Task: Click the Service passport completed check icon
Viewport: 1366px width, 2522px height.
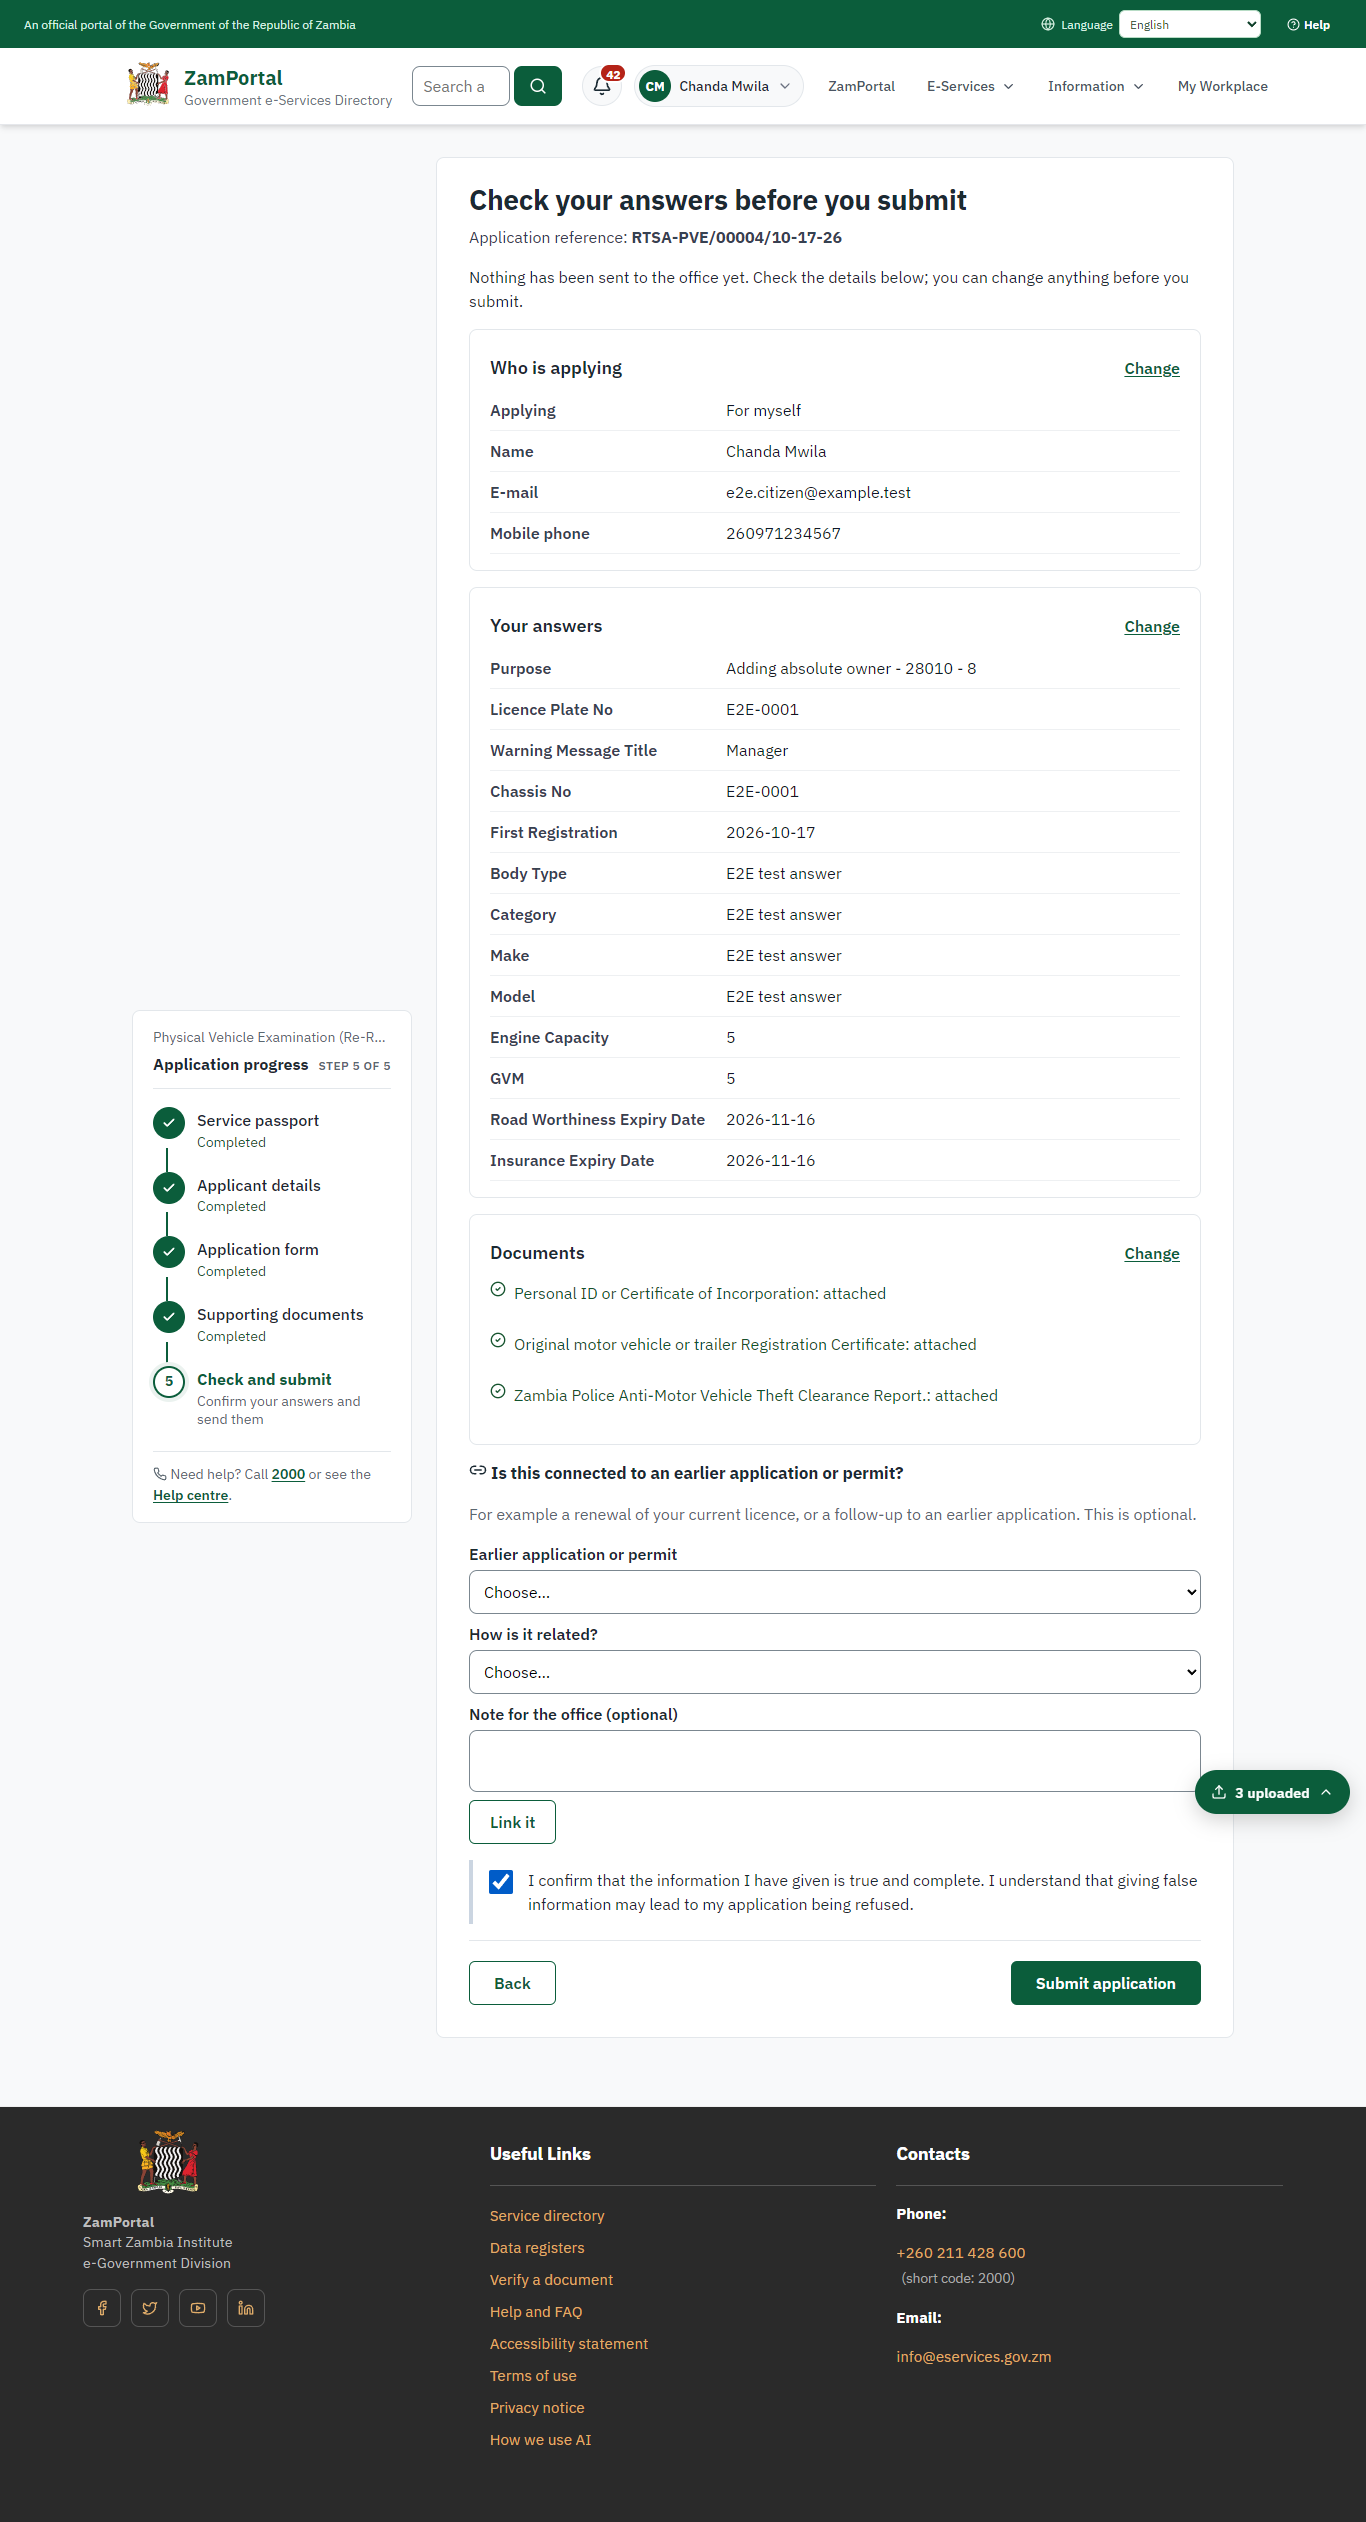Action: click(x=169, y=1123)
